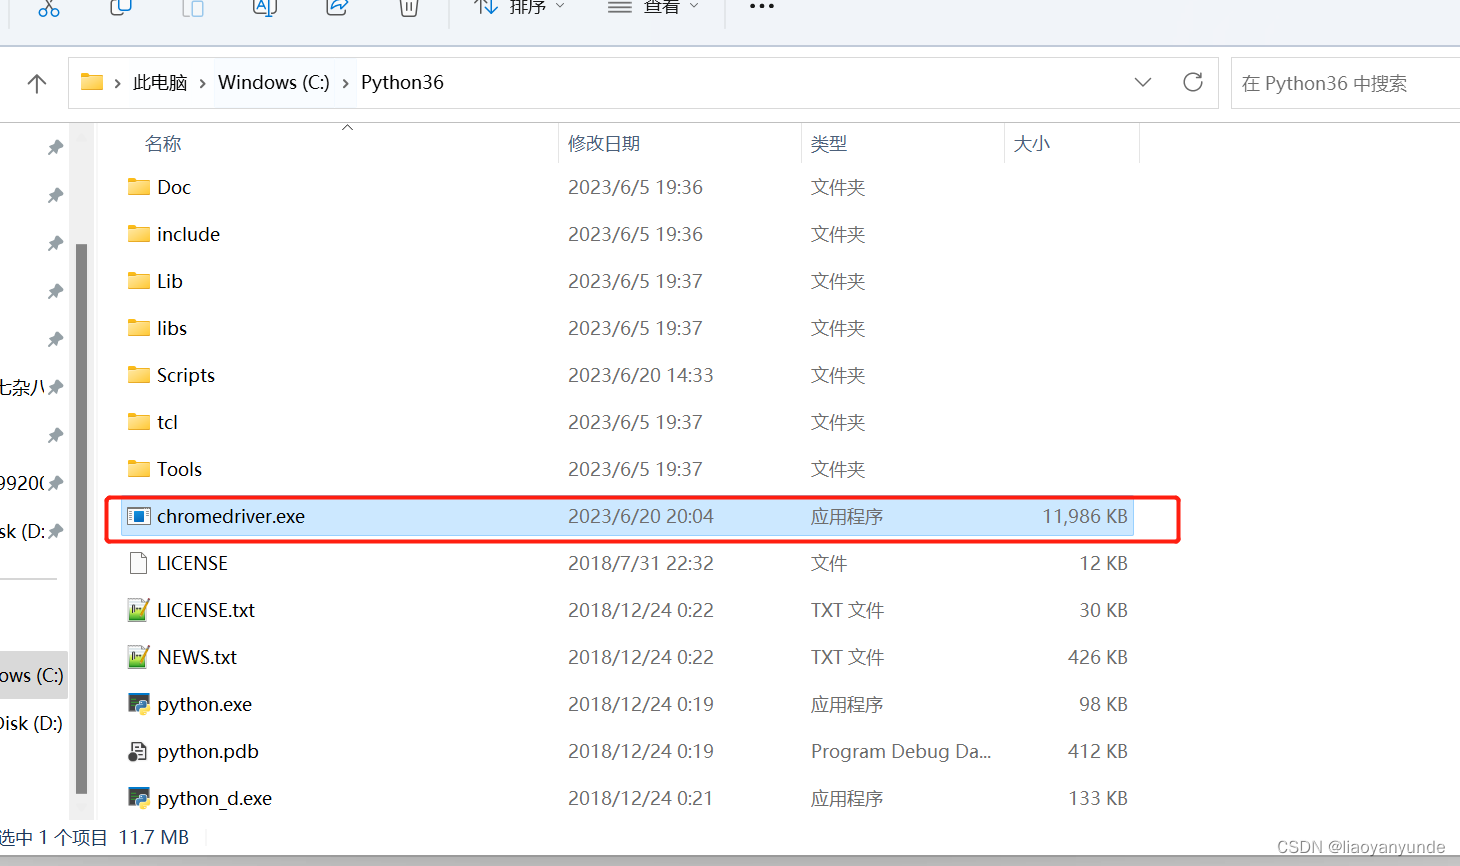Click the TXT 文件 type of LICENSE.txt

coord(847,610)
